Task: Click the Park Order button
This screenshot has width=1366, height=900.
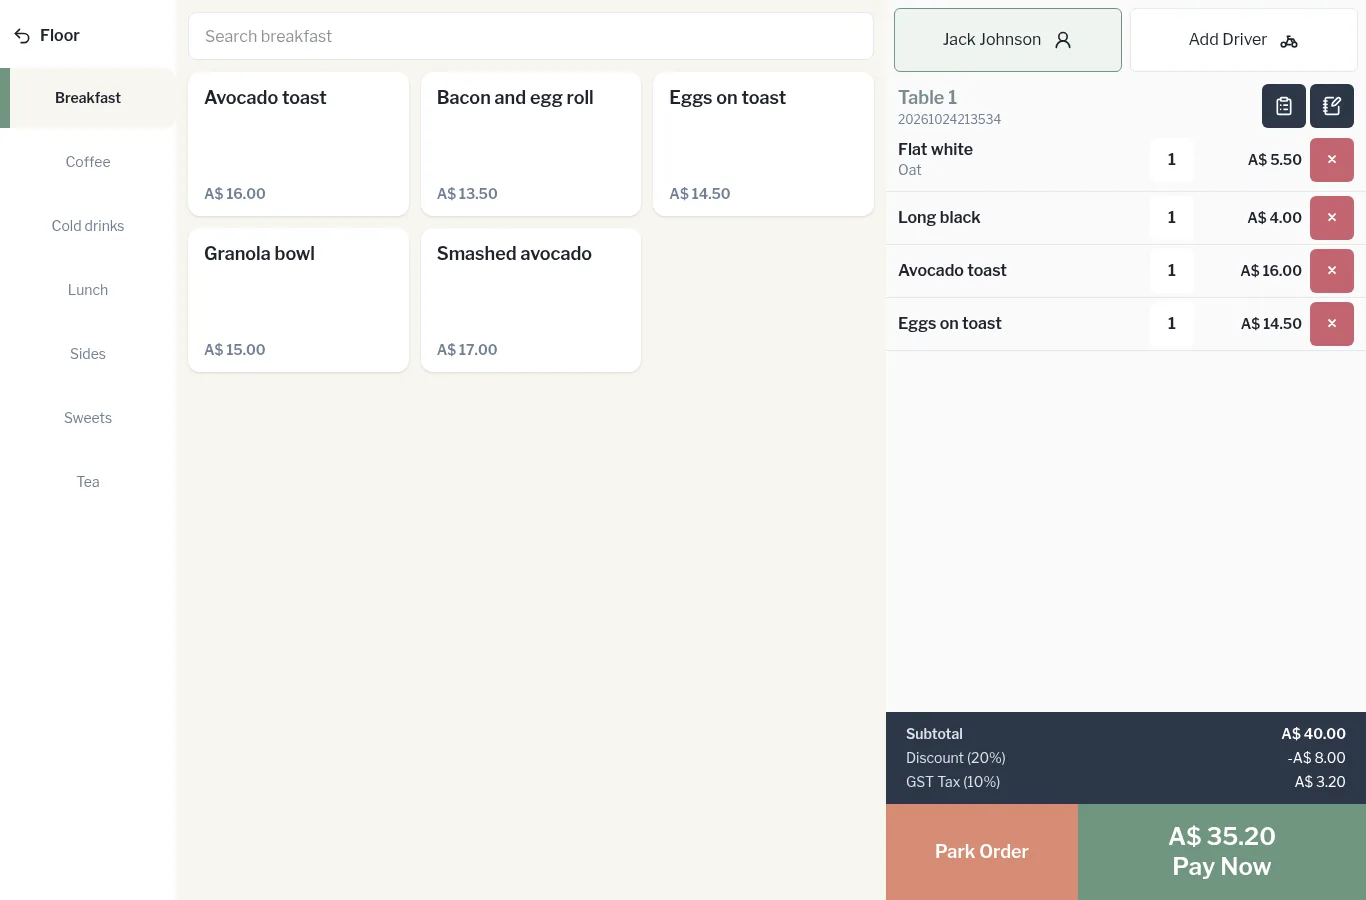Action: pos(982,852)
